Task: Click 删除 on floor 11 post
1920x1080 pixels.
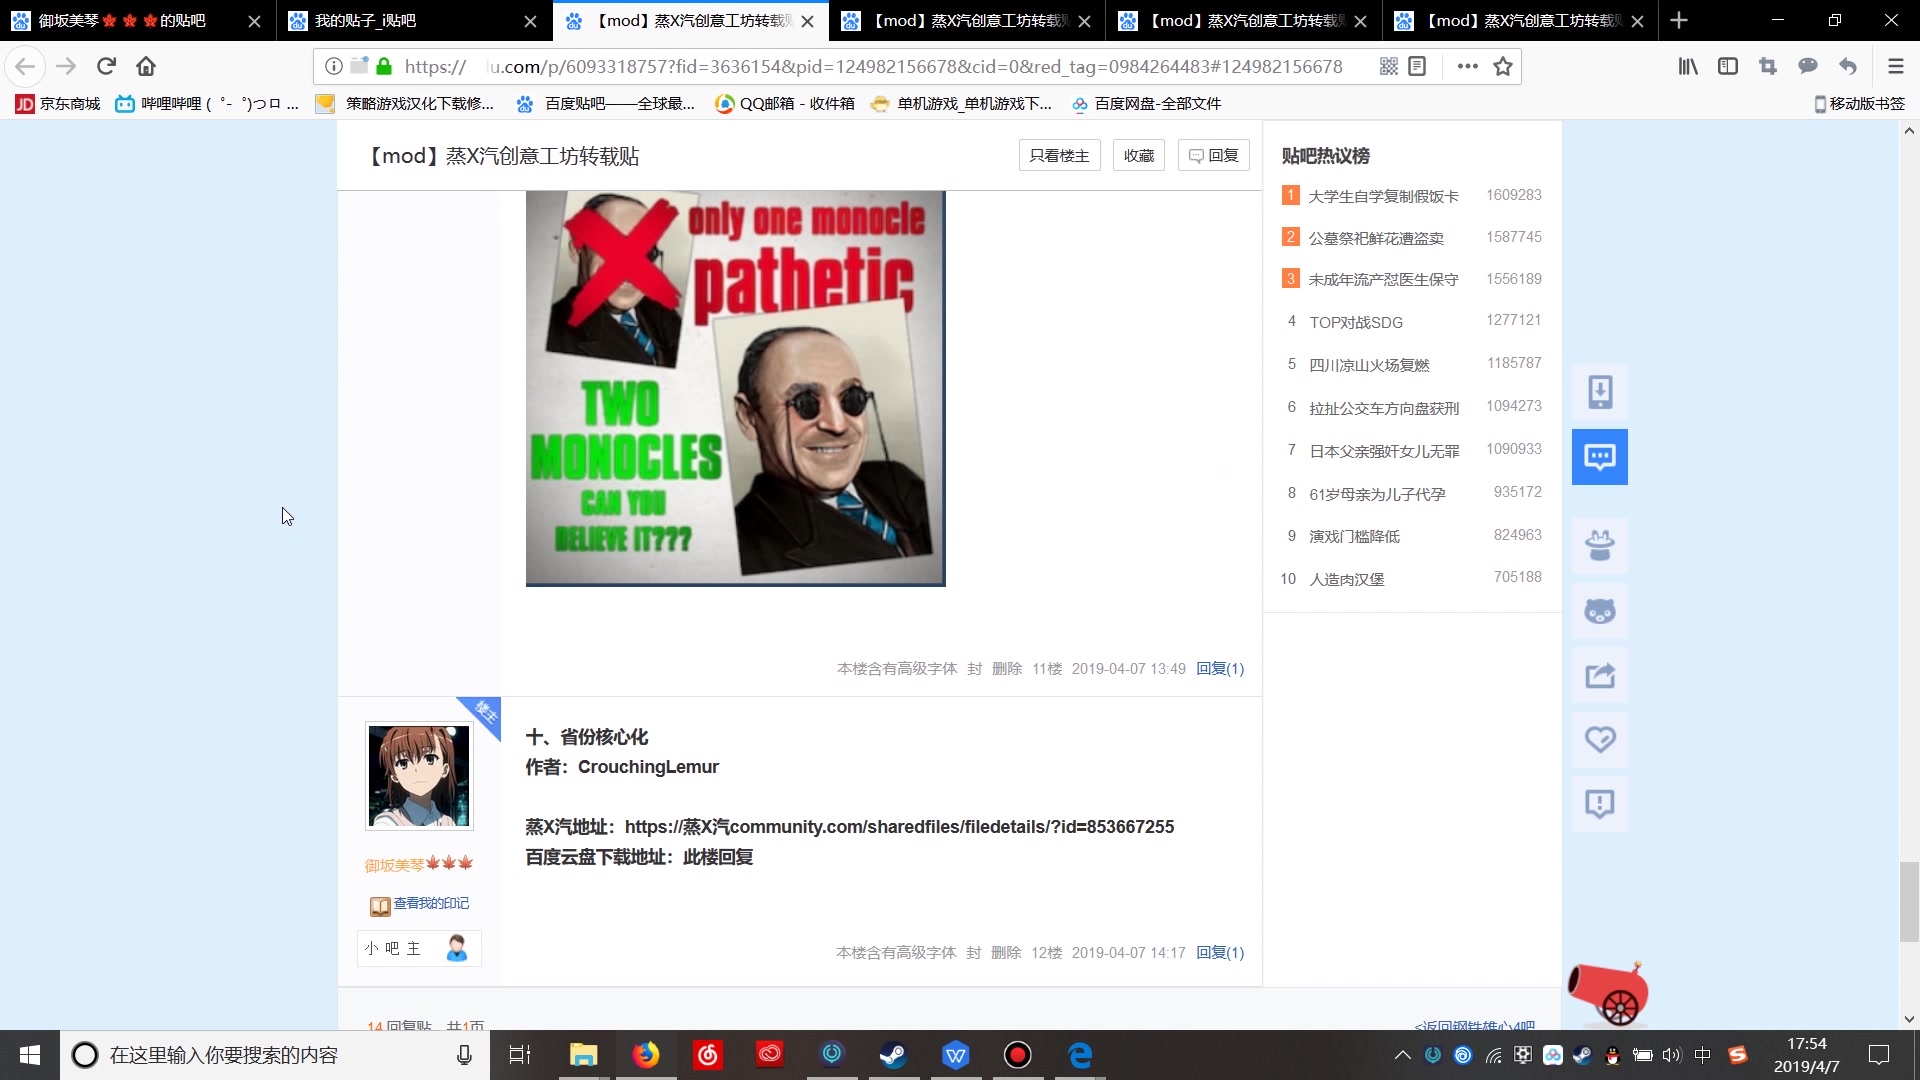Action: point(1007,668)
